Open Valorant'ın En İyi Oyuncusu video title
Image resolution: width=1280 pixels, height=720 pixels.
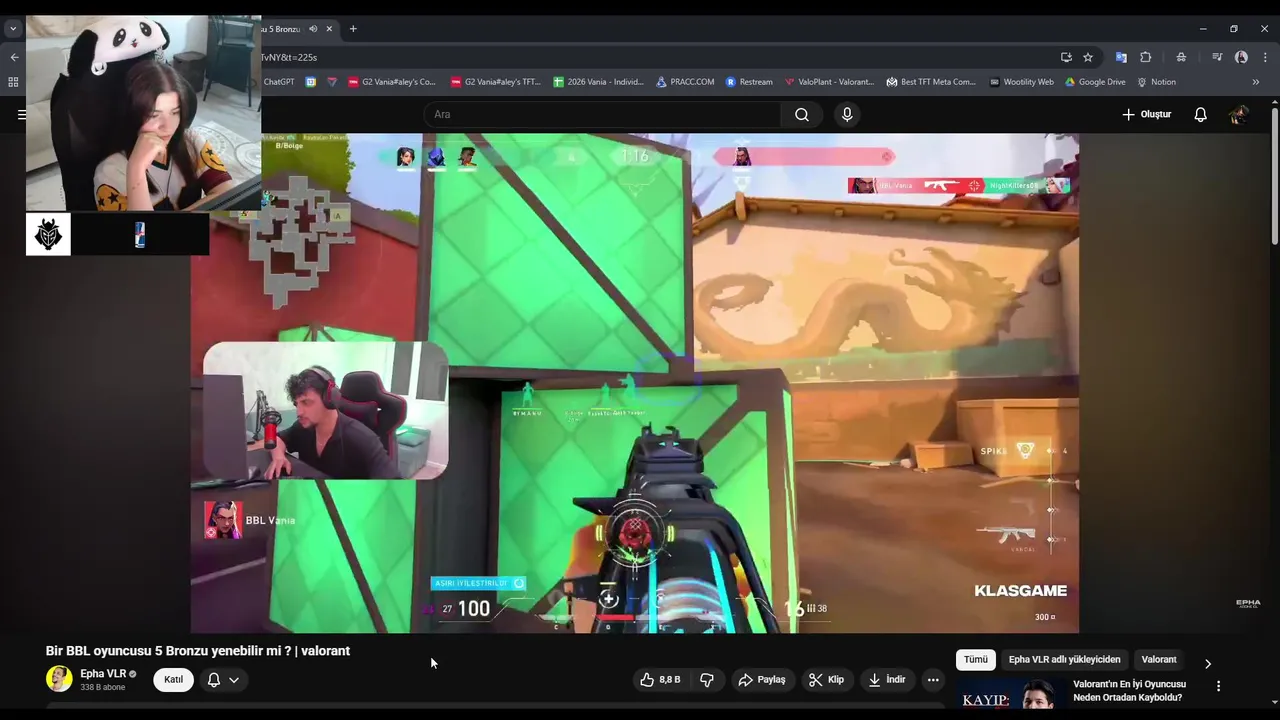tap(1129, 691)
